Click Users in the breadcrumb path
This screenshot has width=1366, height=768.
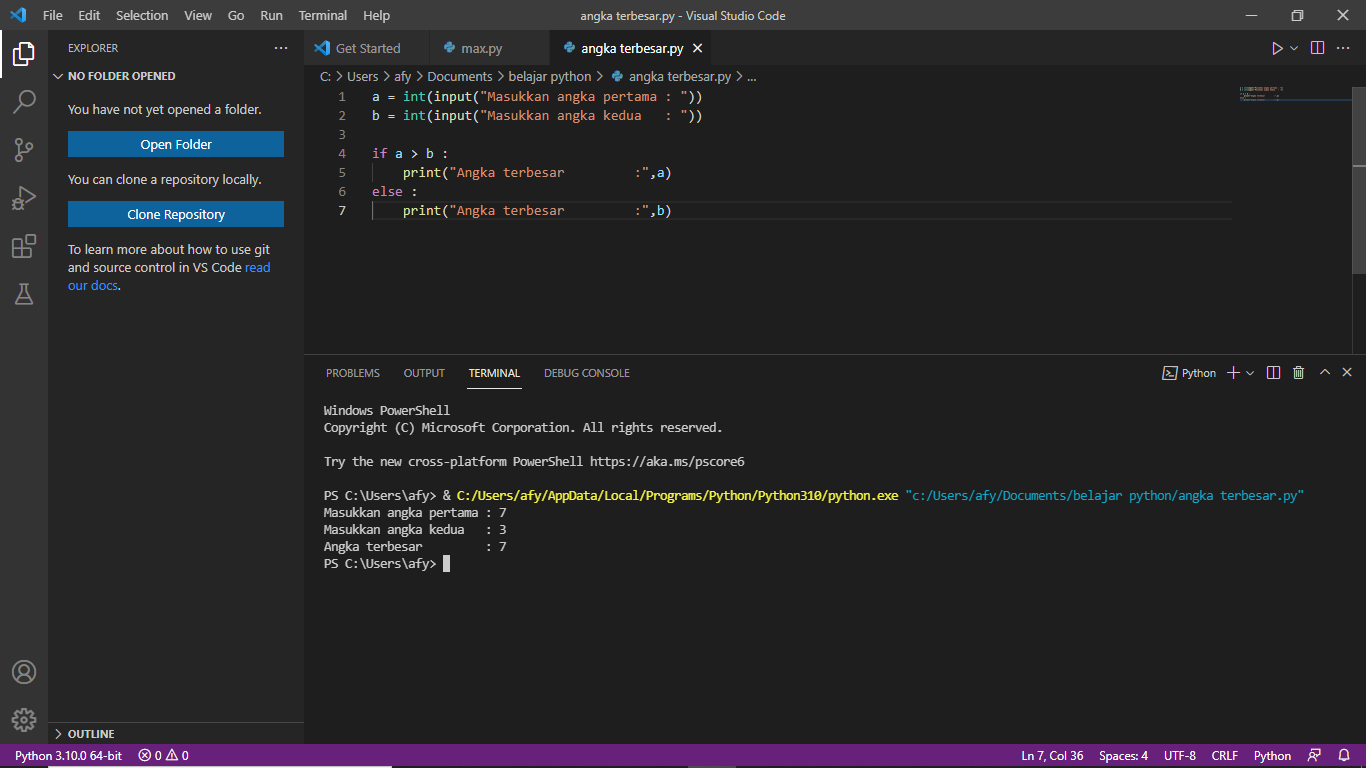(363, 76)
